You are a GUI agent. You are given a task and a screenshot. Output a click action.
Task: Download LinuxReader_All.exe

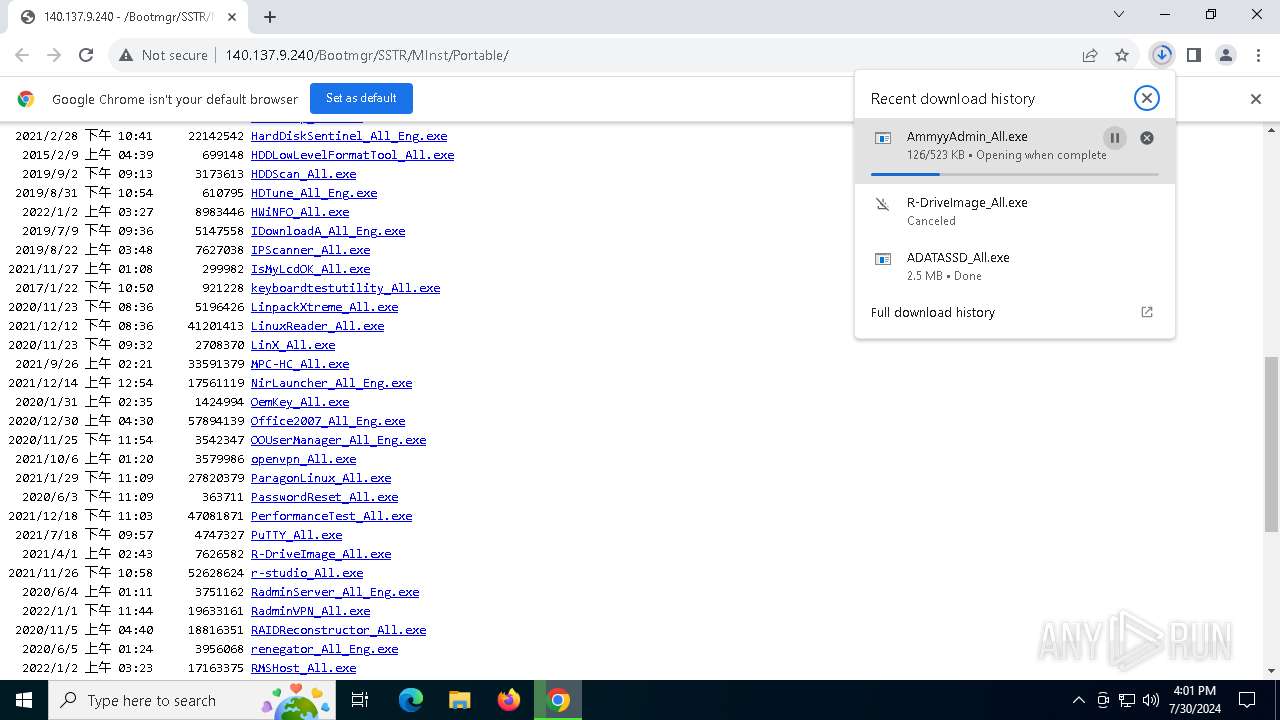point(317,326)
